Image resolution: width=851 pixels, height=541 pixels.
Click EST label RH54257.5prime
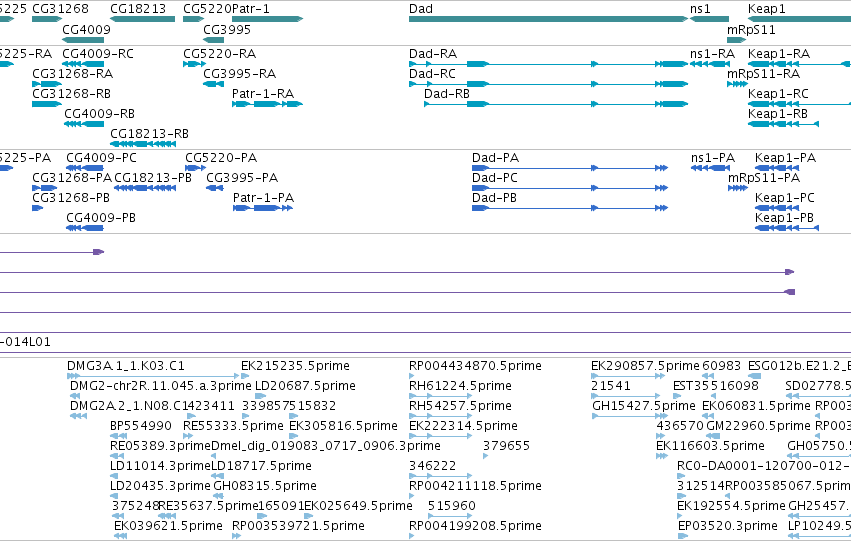460,406
